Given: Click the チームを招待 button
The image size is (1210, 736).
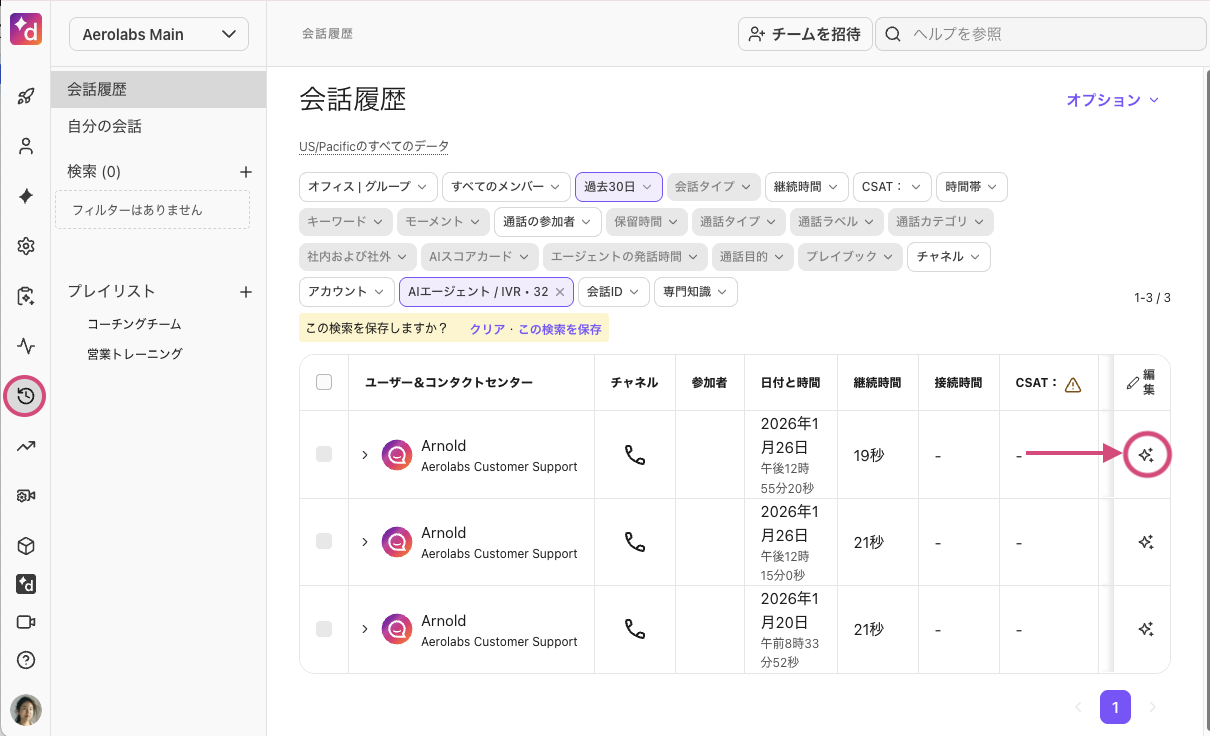Looking at the screenshot, I should point(805,33).
